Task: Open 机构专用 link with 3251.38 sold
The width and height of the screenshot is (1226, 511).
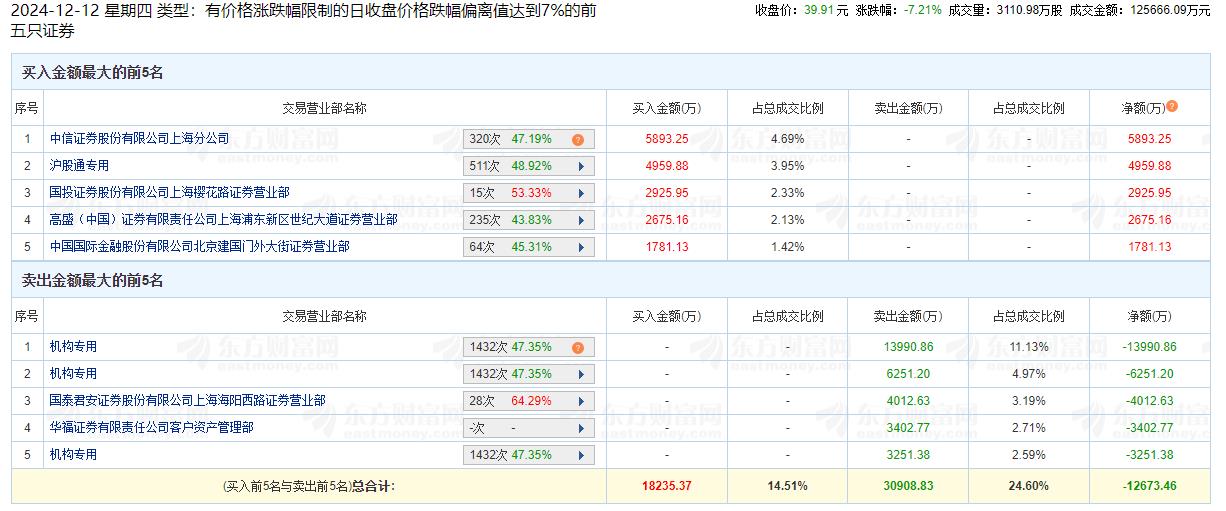Action: pos(74,455)
